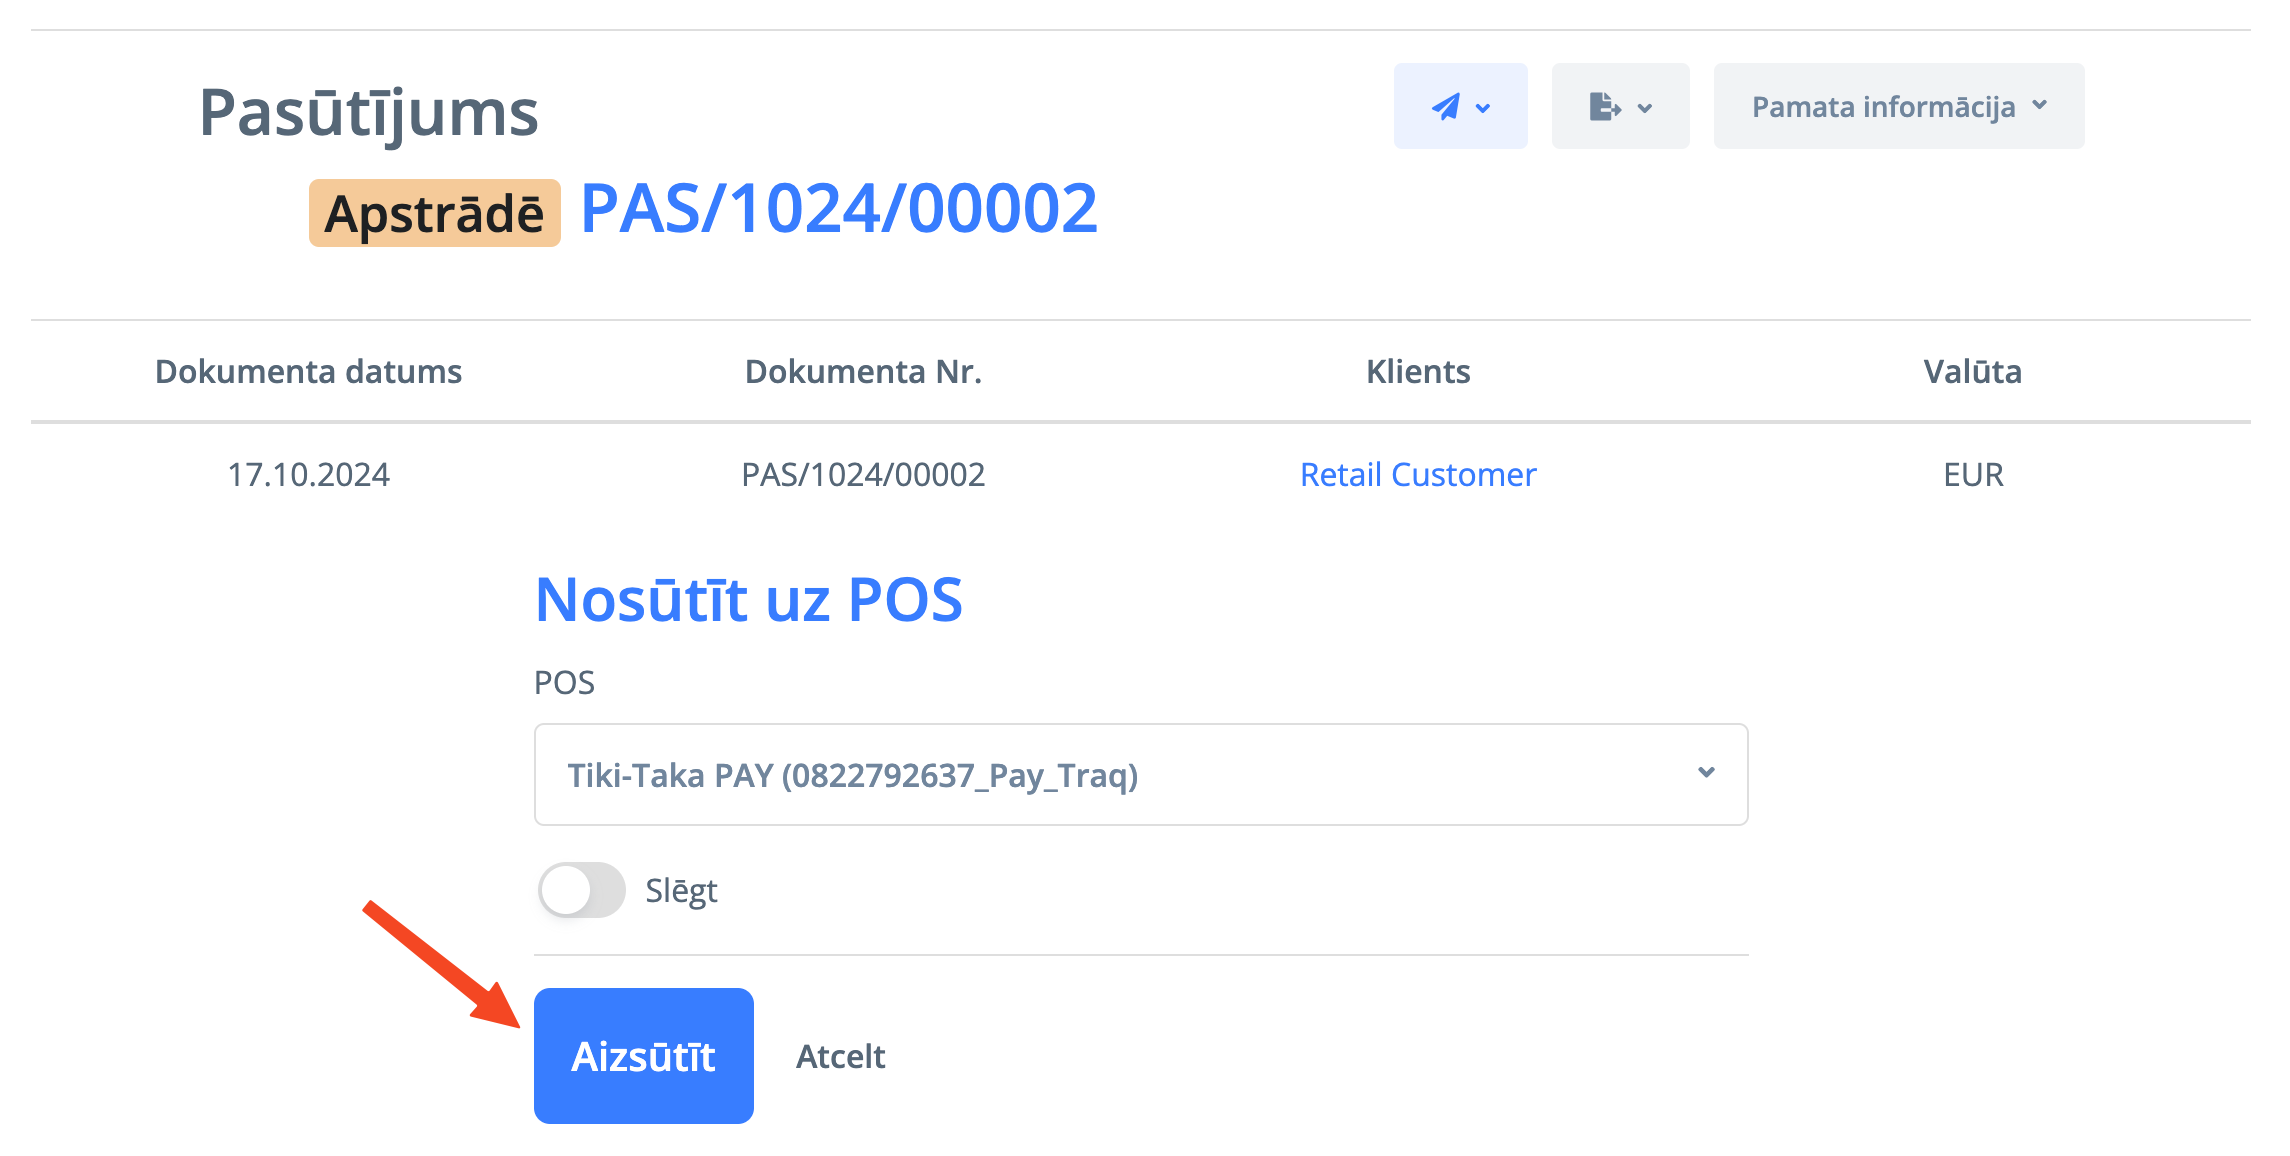The image size is (2290, 1156).
Task: Click the Valūta column header
Action: click(1972, 372)
